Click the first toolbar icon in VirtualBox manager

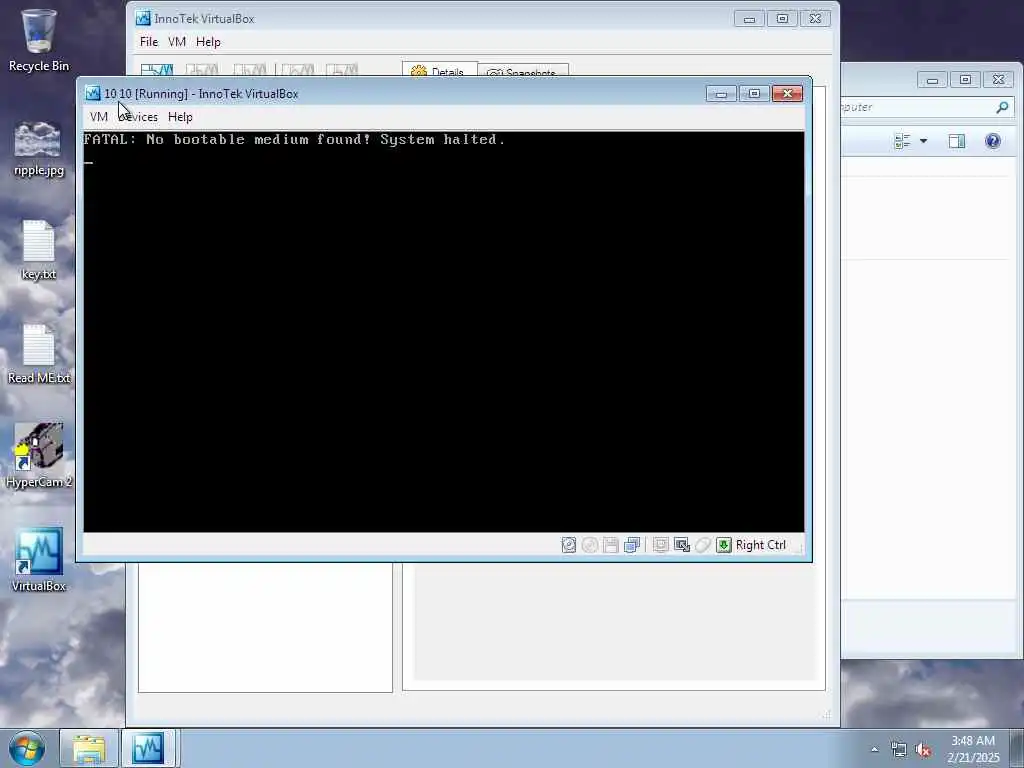[x=157, y=69]
